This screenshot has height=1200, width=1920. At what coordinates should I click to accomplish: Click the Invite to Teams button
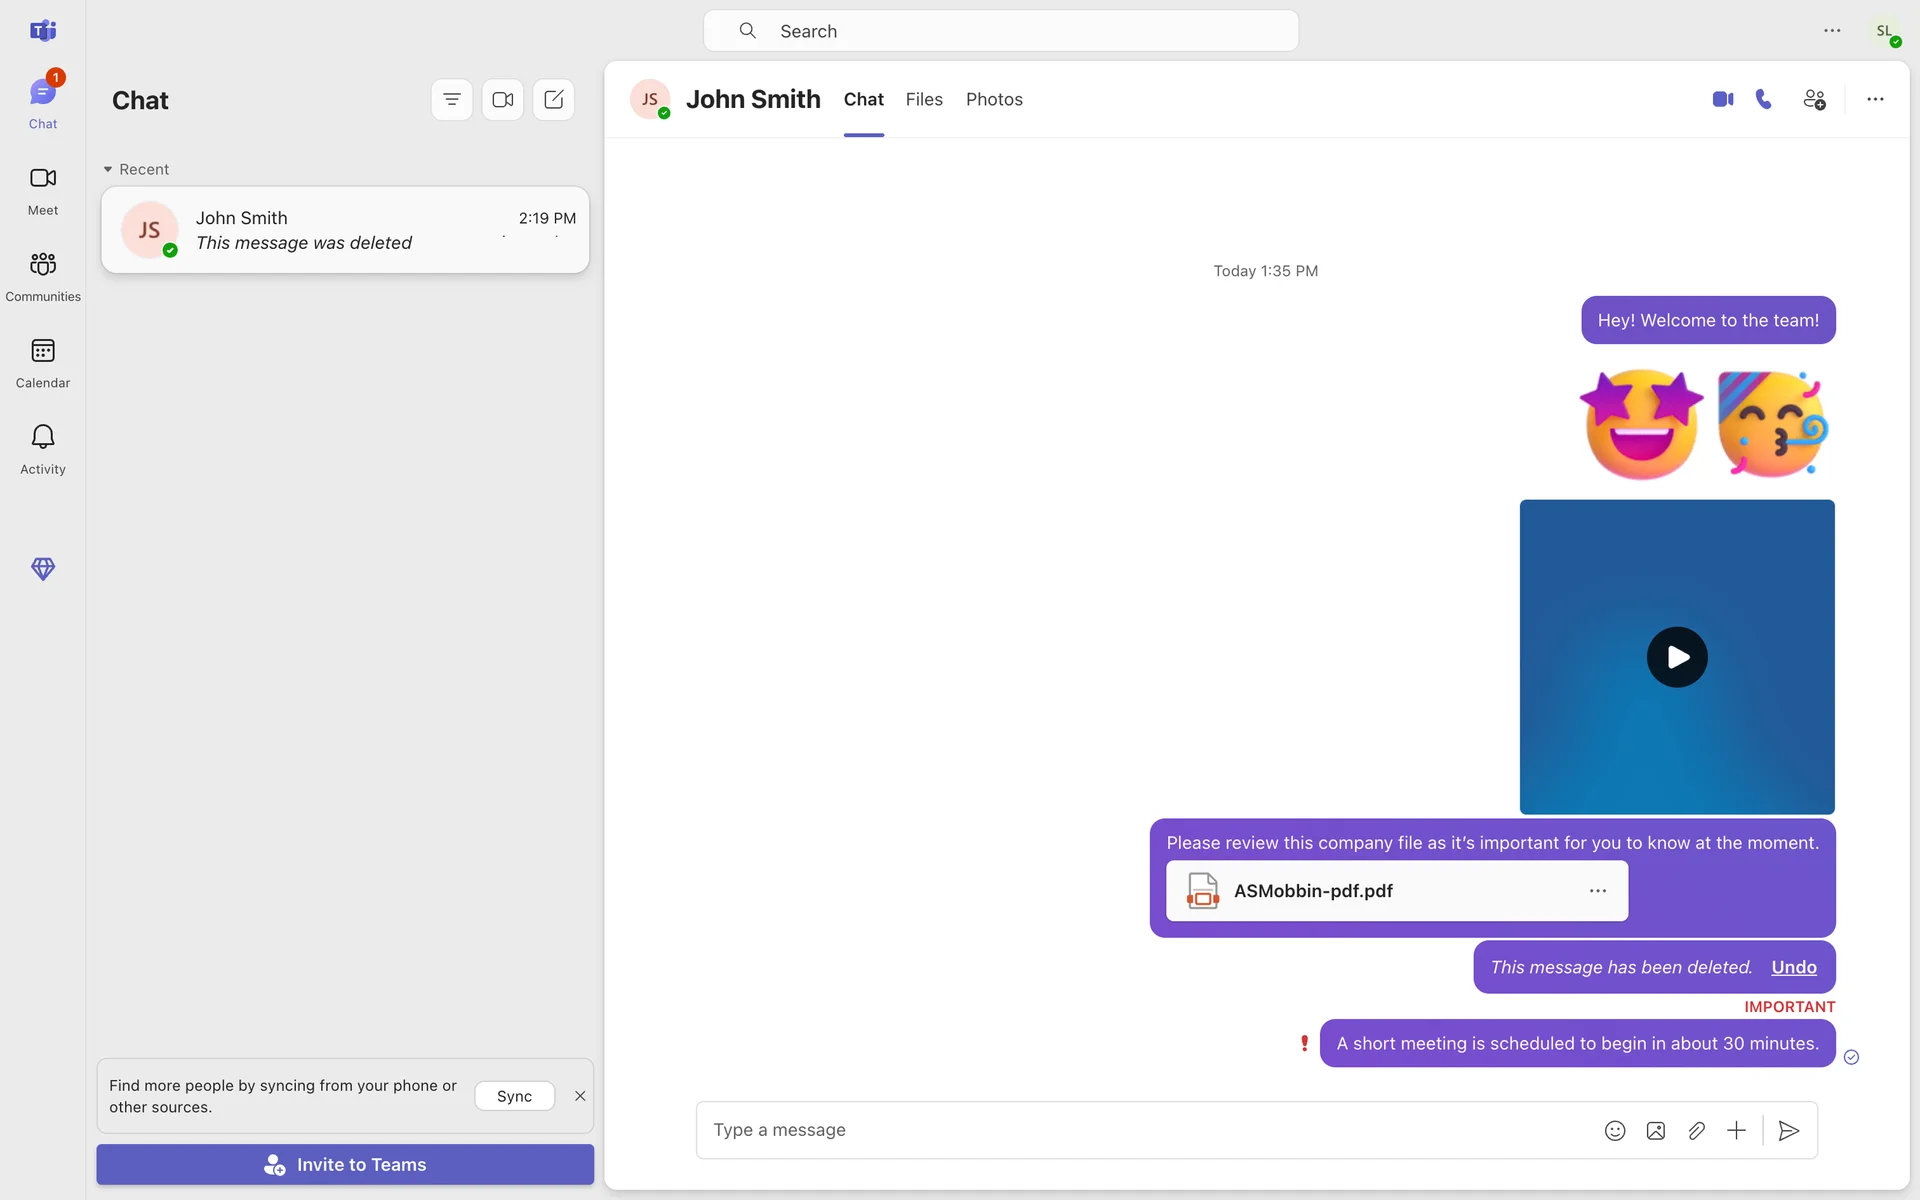tap(345, 1164)
